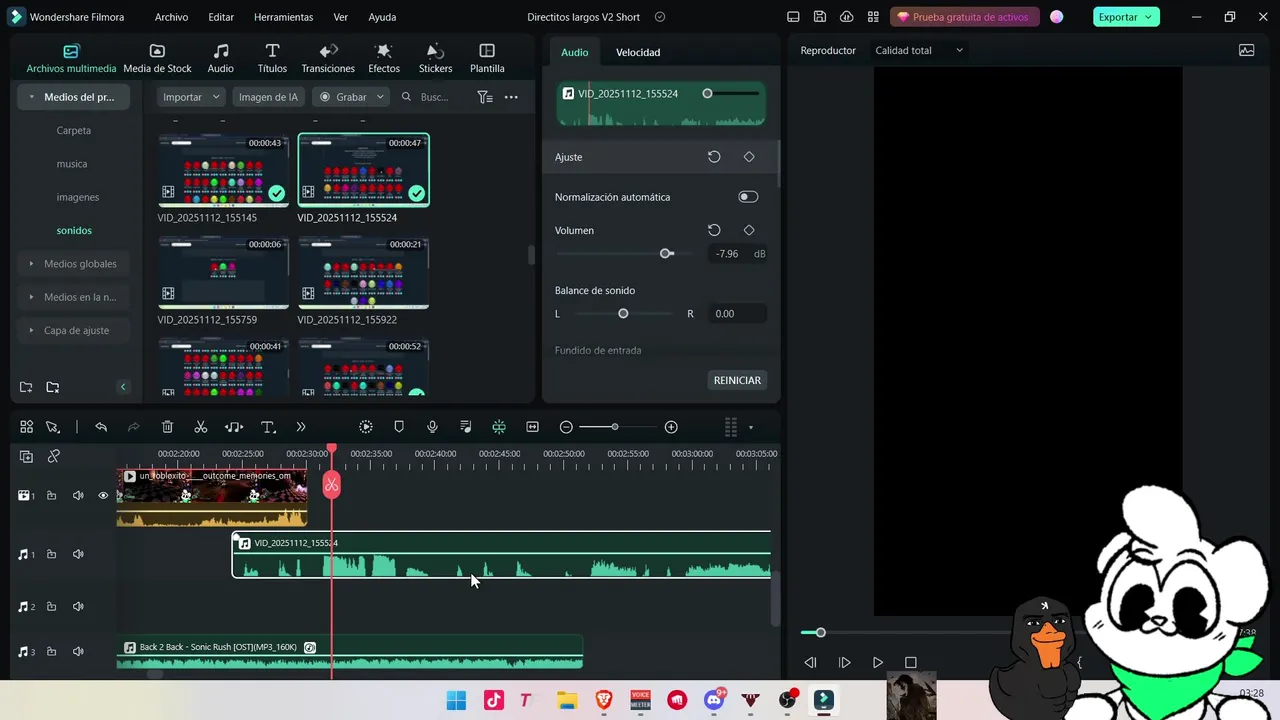Expand the Medios en la n... section

(32, 297)
